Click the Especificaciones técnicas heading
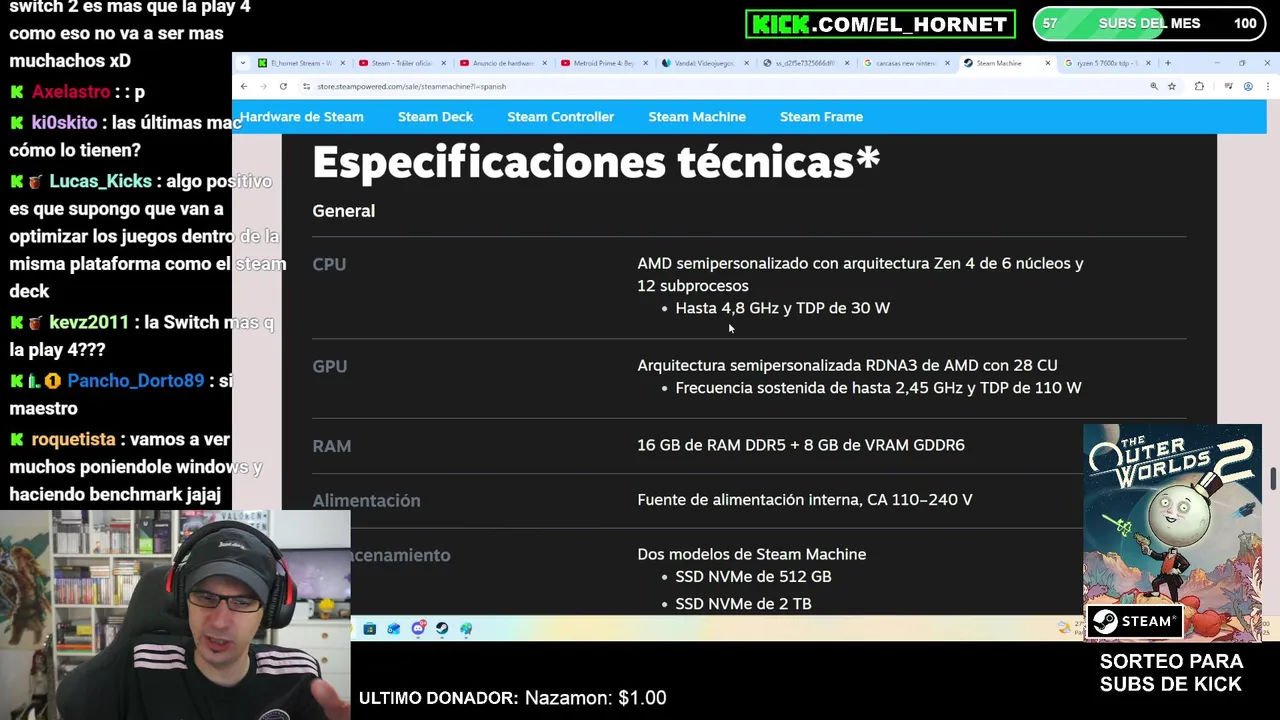Image resolution: width=1280 pixels, height=720 pixels. 596,162
